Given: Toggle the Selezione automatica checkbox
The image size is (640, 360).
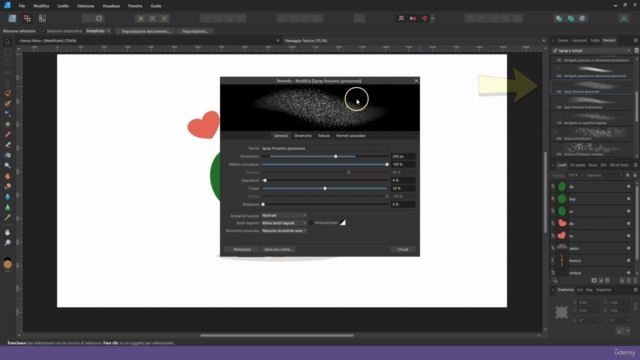Looking at the screenshot, I should 43,31.
